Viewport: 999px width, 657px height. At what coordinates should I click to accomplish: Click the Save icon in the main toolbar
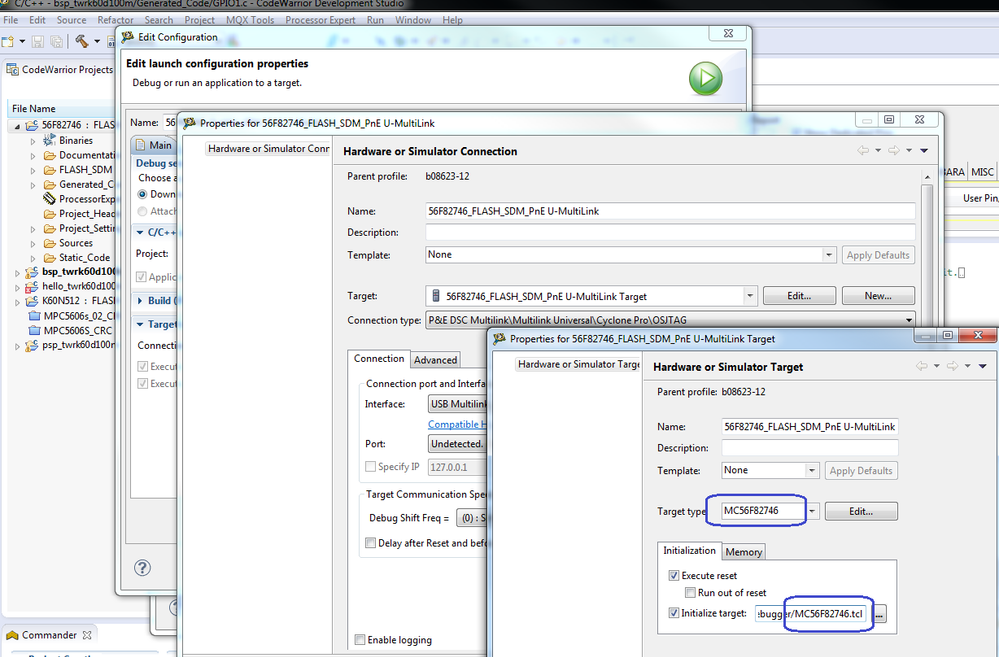tap(38, 41)
